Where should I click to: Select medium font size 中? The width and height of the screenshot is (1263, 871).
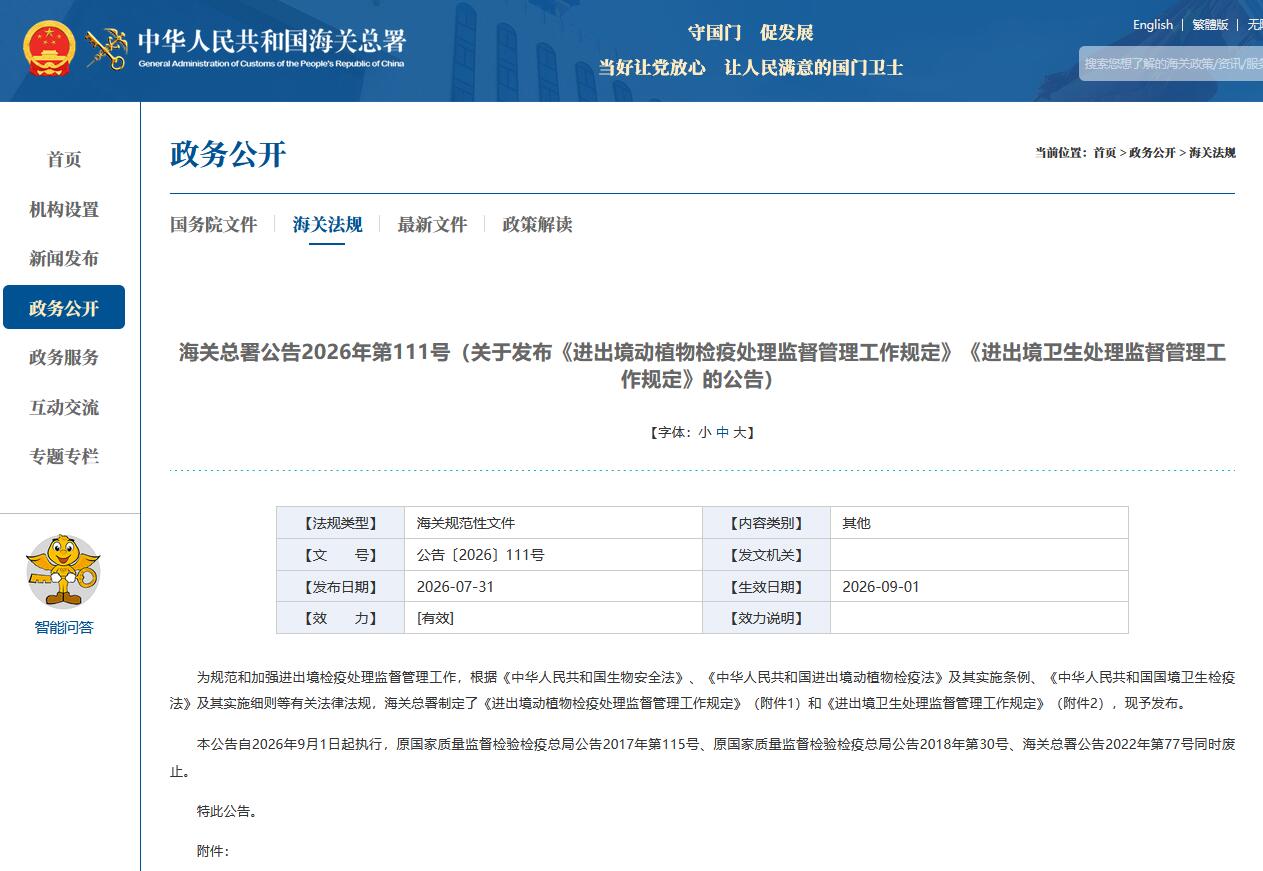[722, 432]
